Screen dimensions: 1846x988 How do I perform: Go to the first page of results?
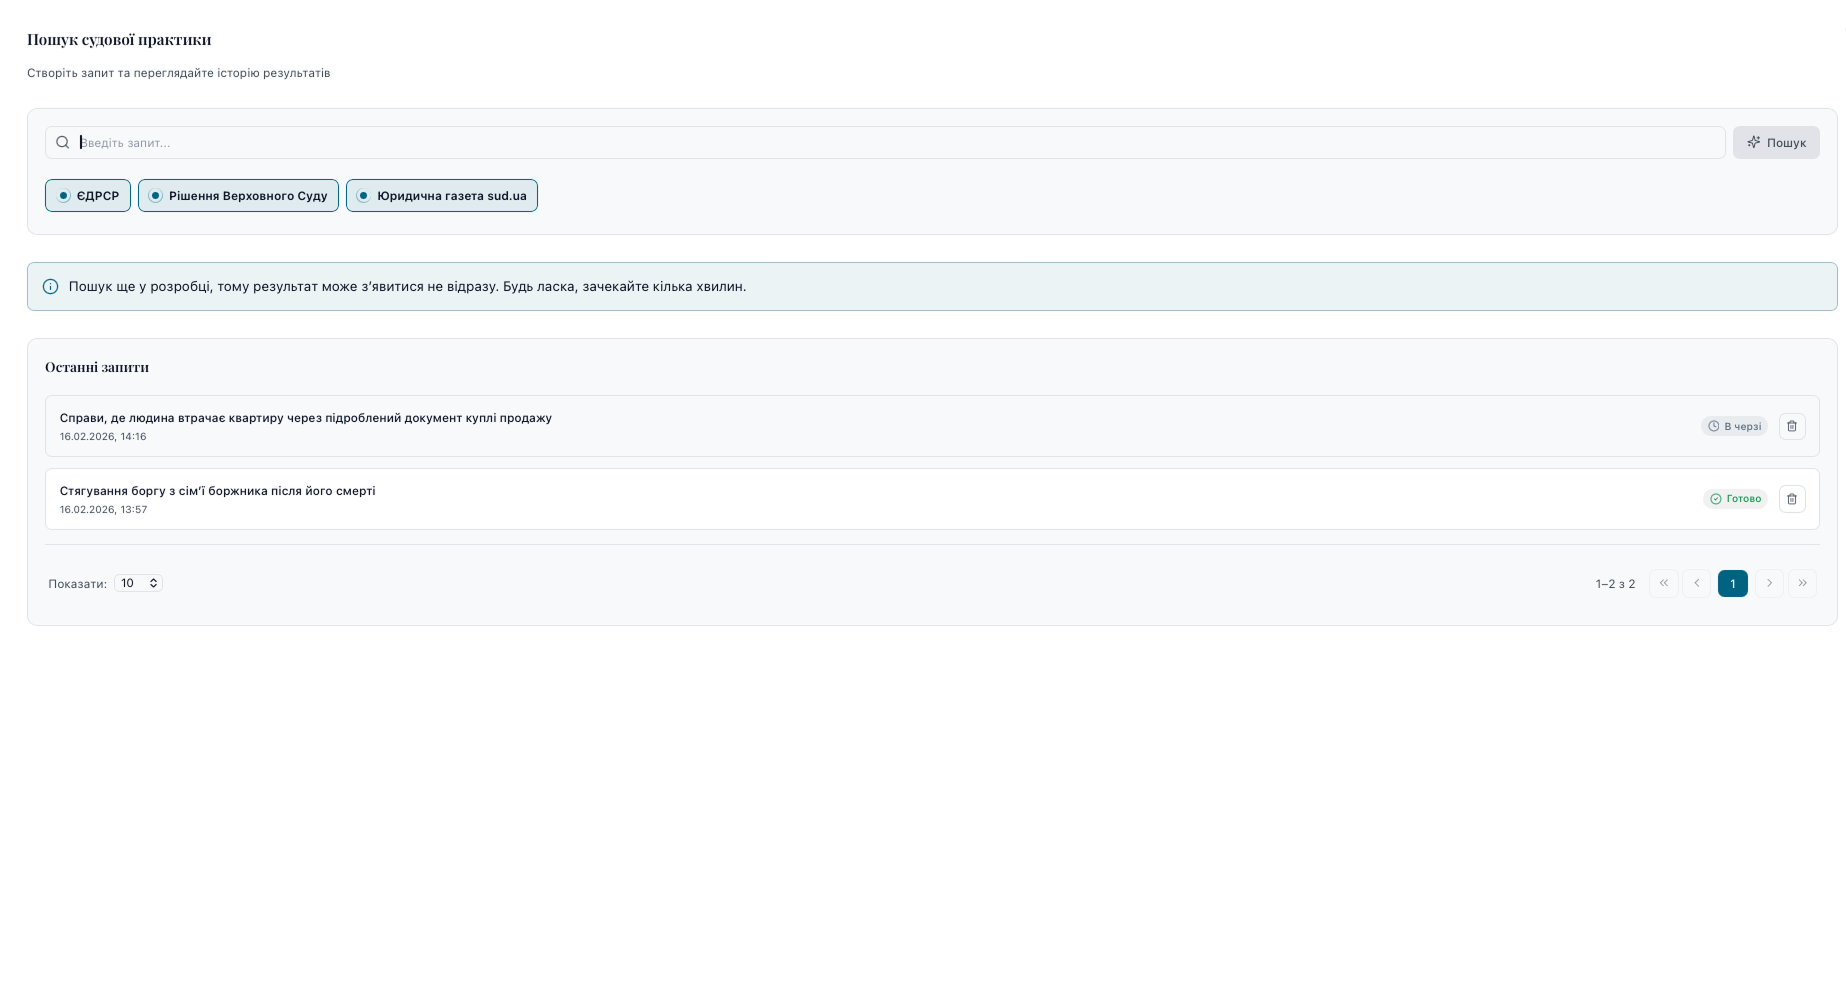point(1664,583)
